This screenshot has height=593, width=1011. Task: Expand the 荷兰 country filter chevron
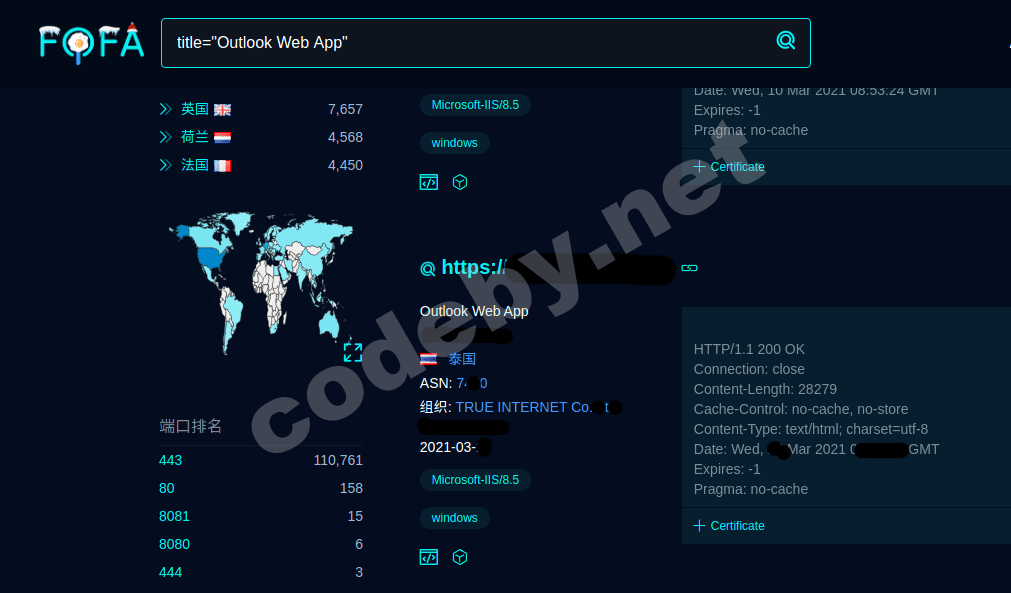[166, 137]
